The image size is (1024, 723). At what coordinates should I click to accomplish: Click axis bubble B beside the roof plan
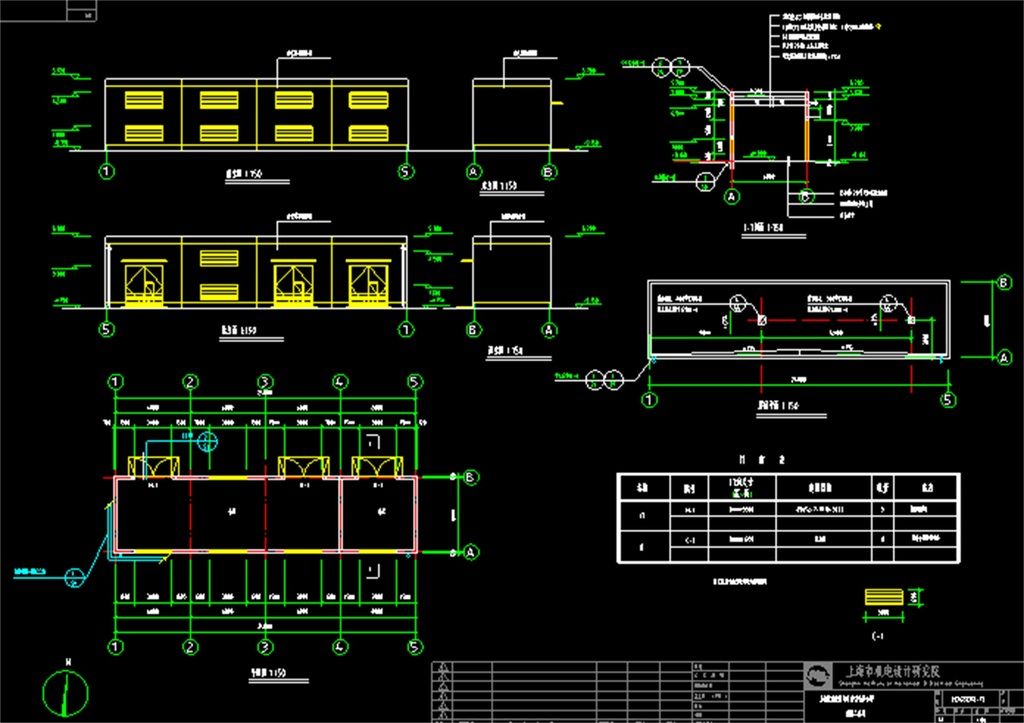tap(1003, 283)
